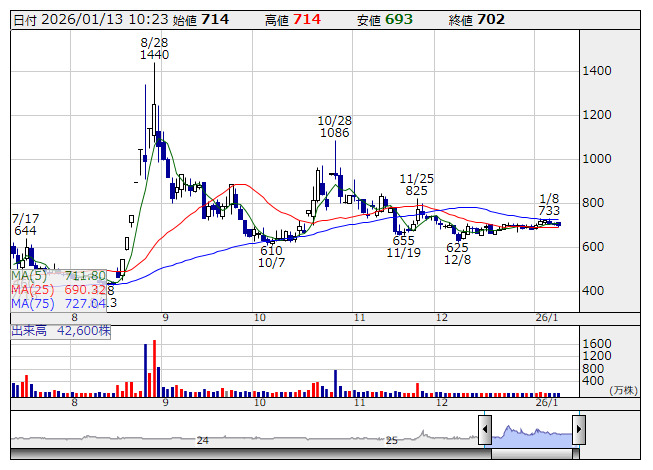Select the MA(75) legend entry
The image size is (653, 470).
(58, 303)
